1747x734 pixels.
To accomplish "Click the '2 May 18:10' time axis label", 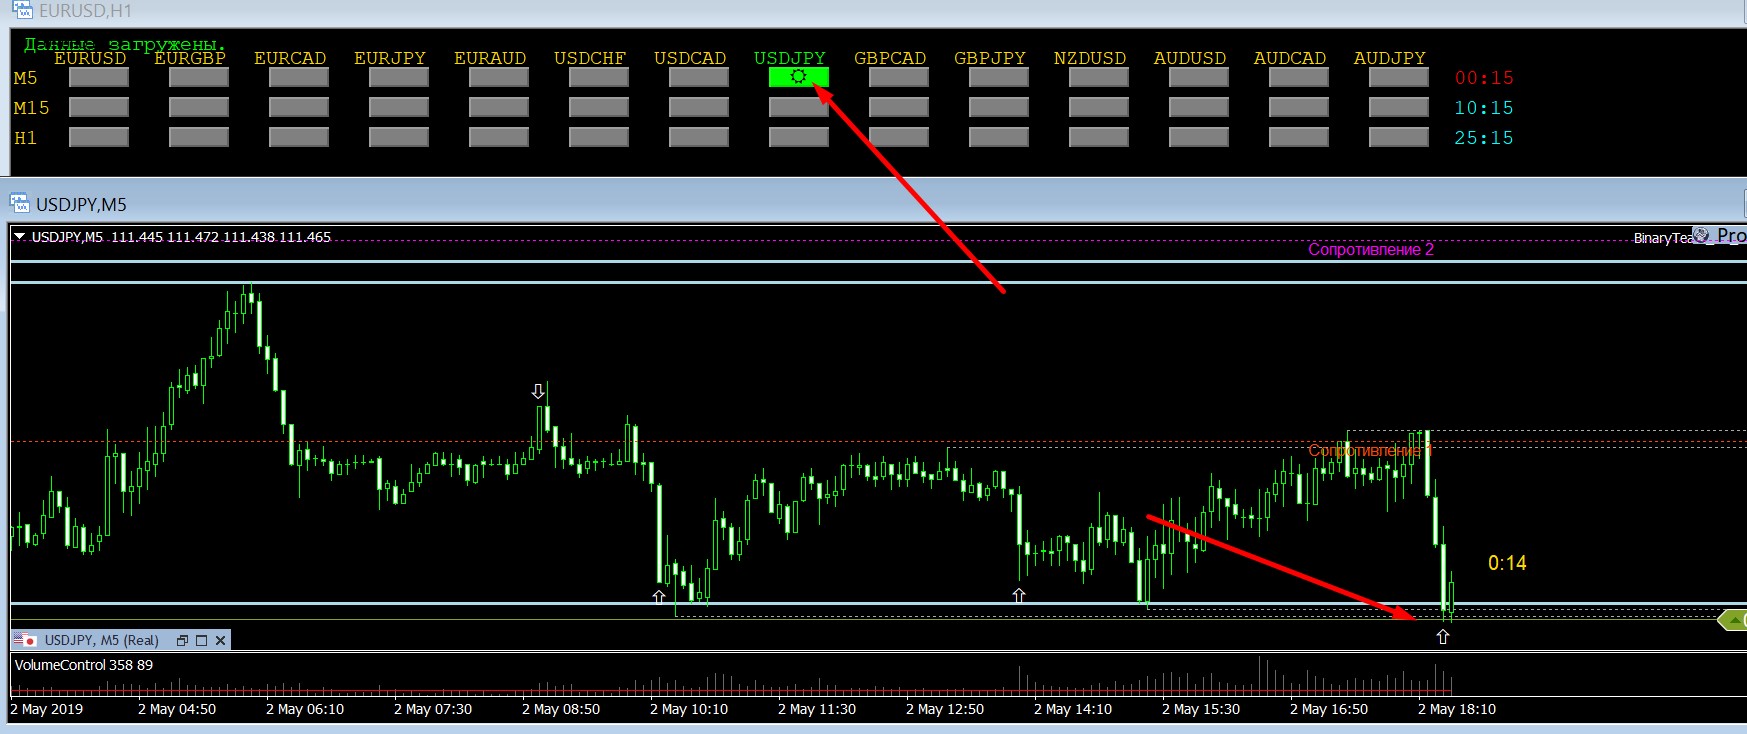I will (x=1457, y=709).
